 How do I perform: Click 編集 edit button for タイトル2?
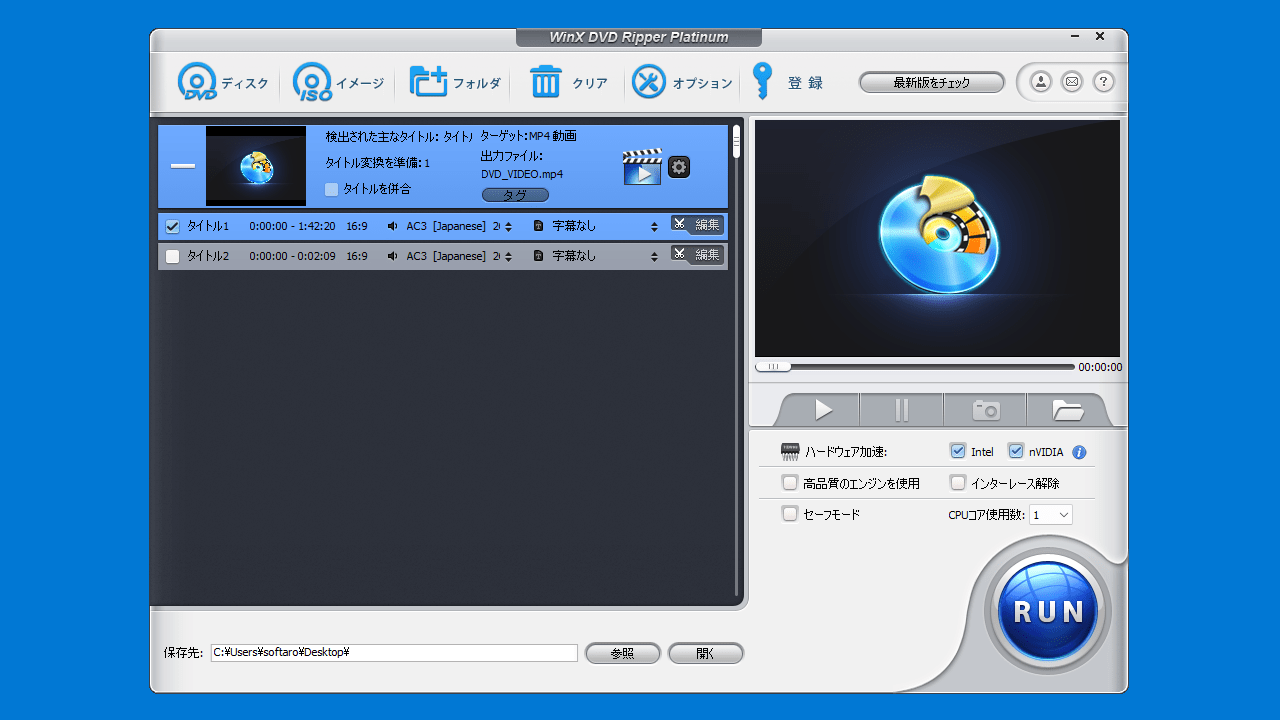click(697, 254)
